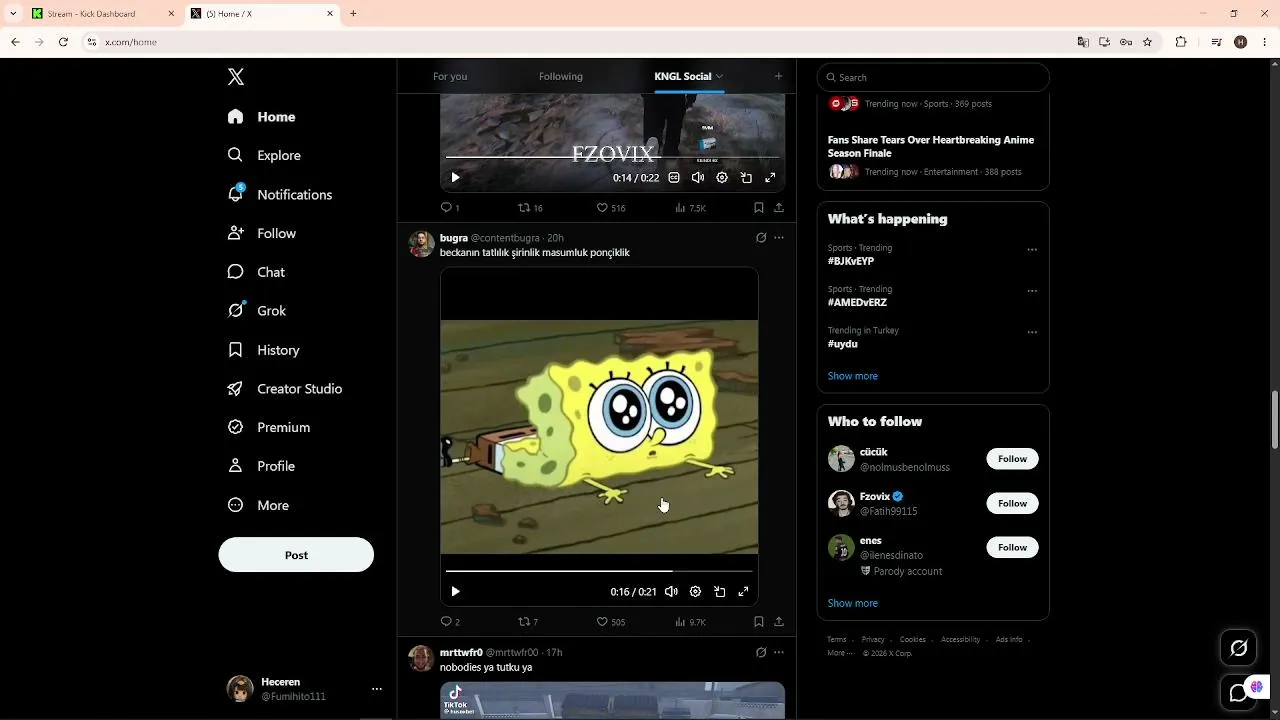Seek the SpongeBob video progress bar
The image size is (1280, 720).
click(599, 571)
